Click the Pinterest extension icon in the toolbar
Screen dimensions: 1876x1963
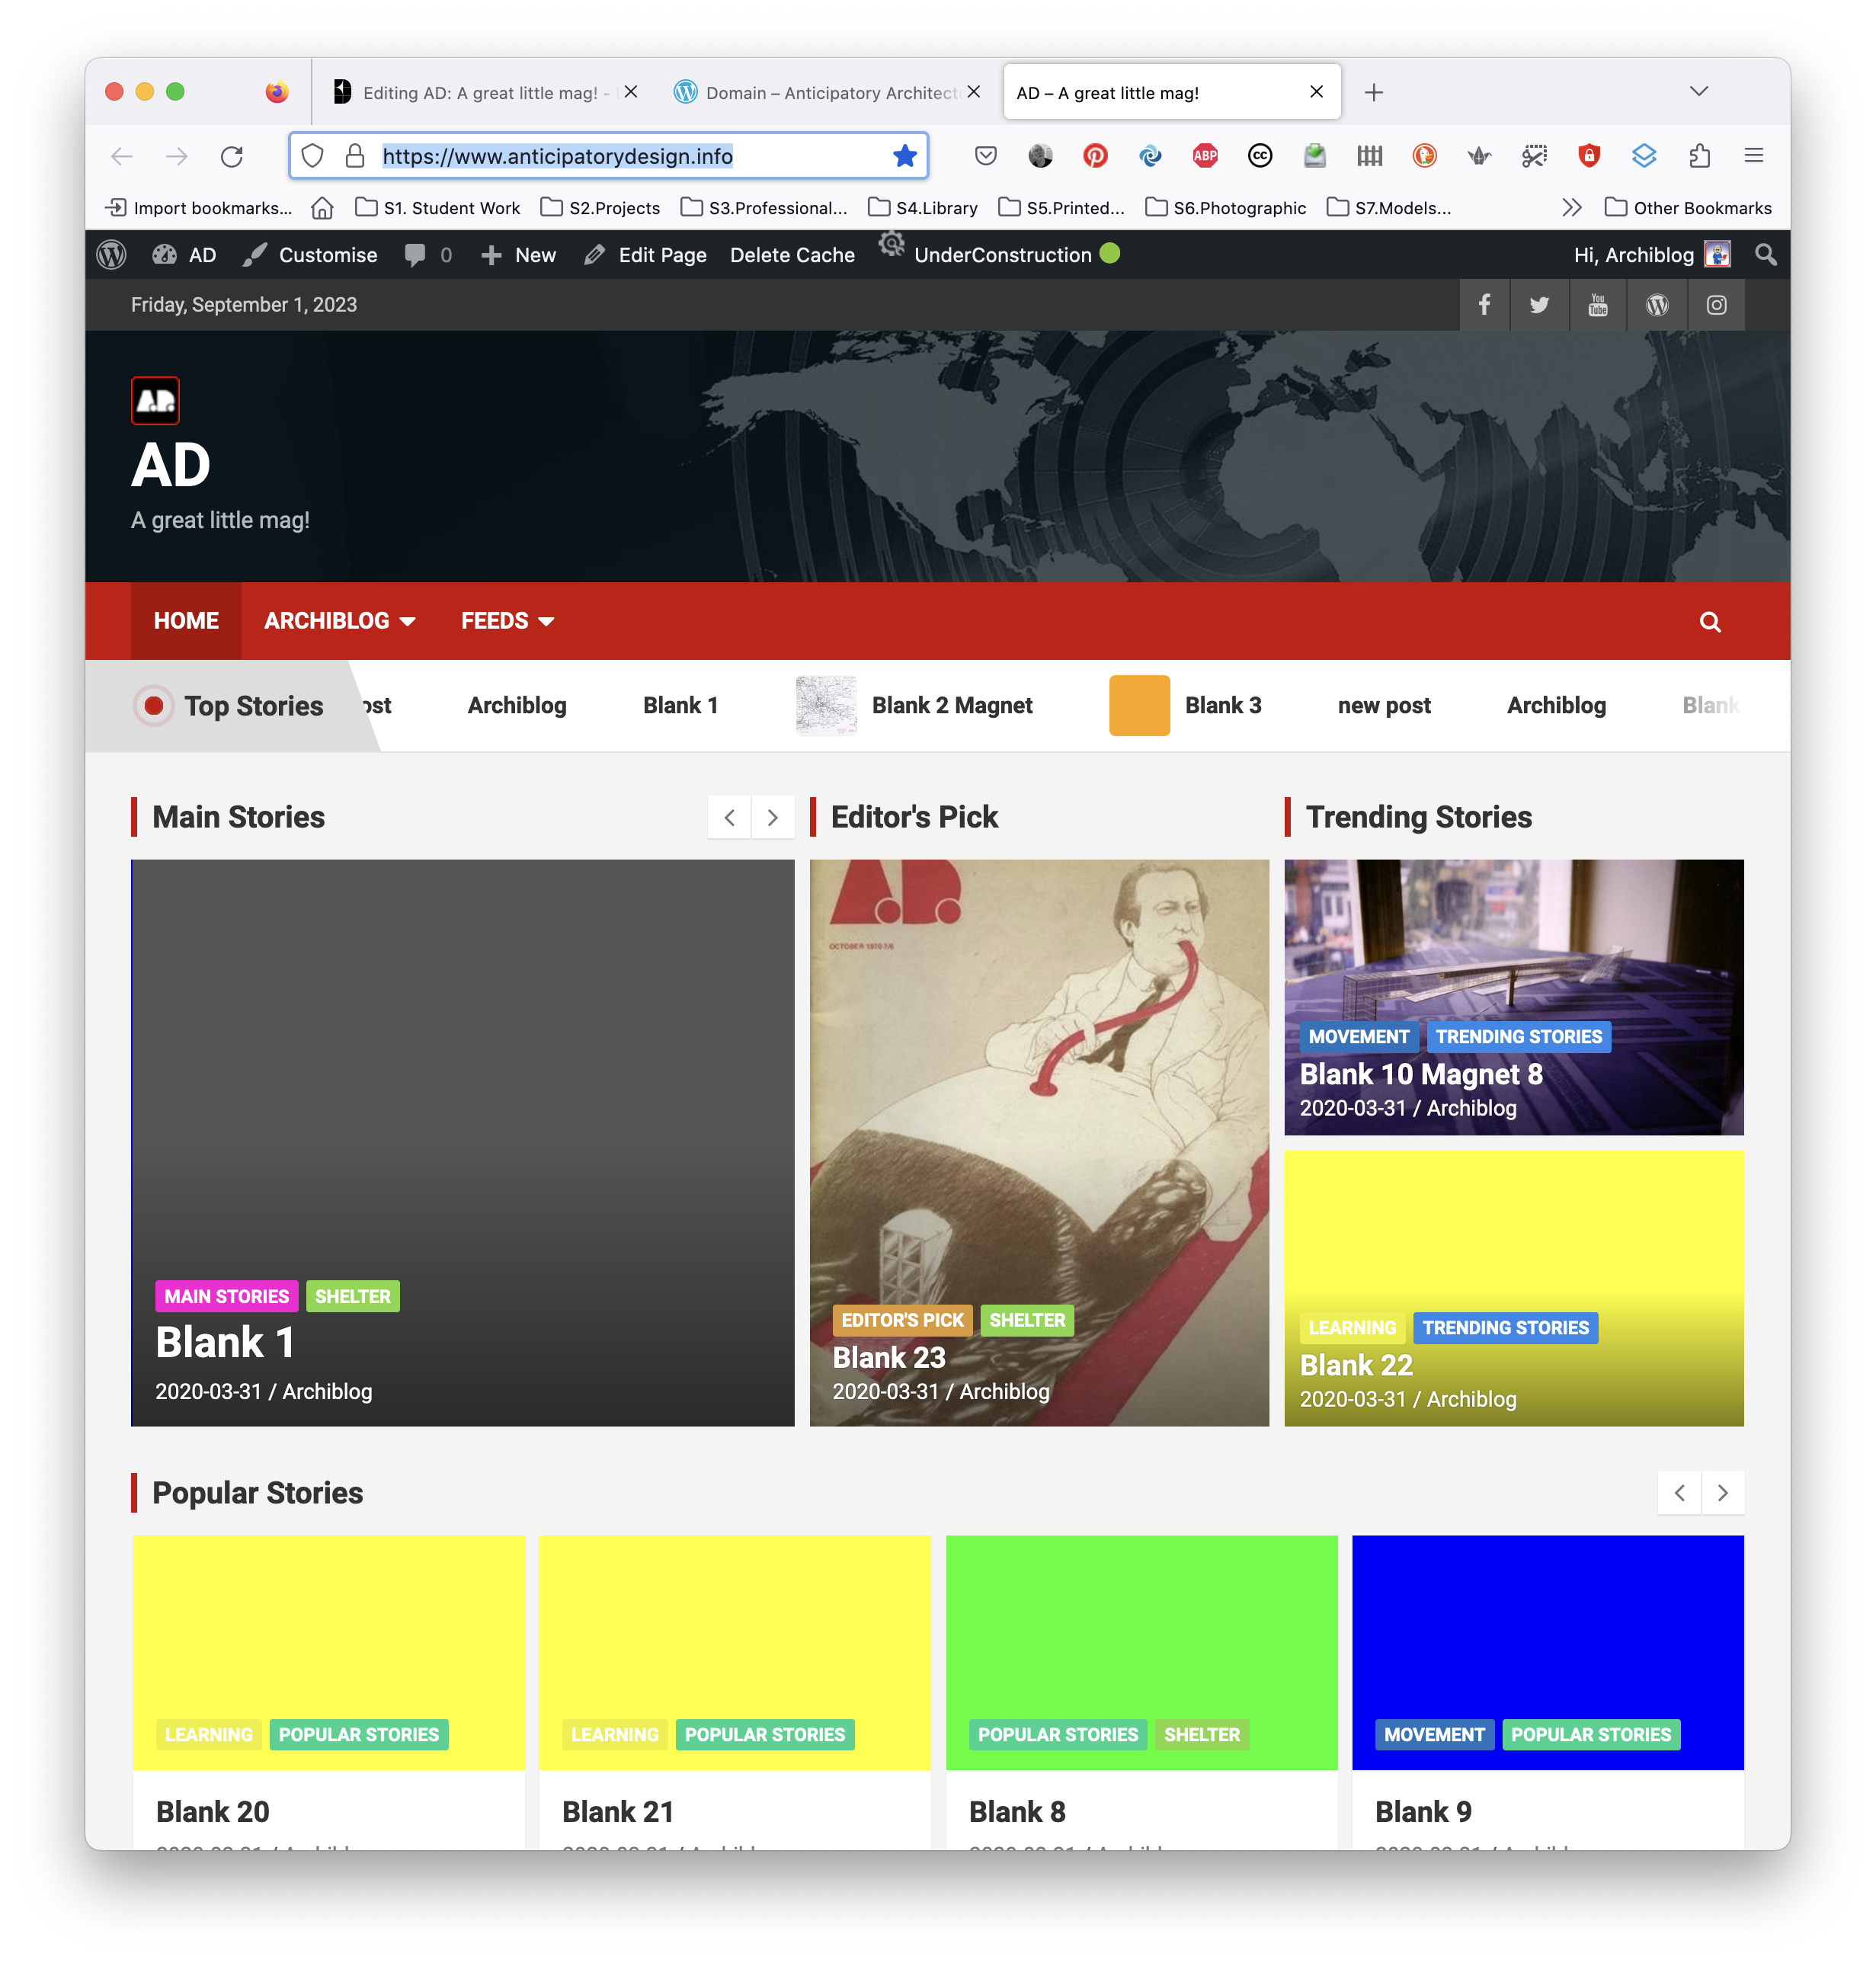coord(1095,156)
